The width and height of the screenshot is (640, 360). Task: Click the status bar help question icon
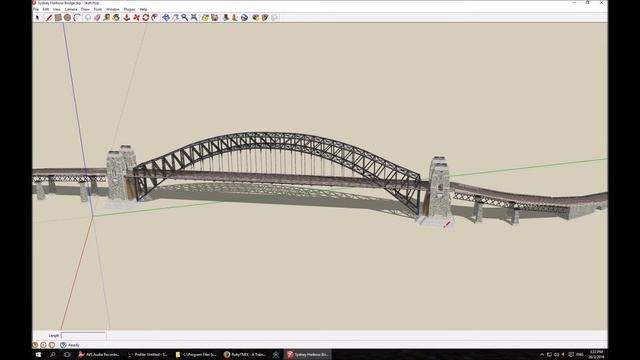click(63, 345)
